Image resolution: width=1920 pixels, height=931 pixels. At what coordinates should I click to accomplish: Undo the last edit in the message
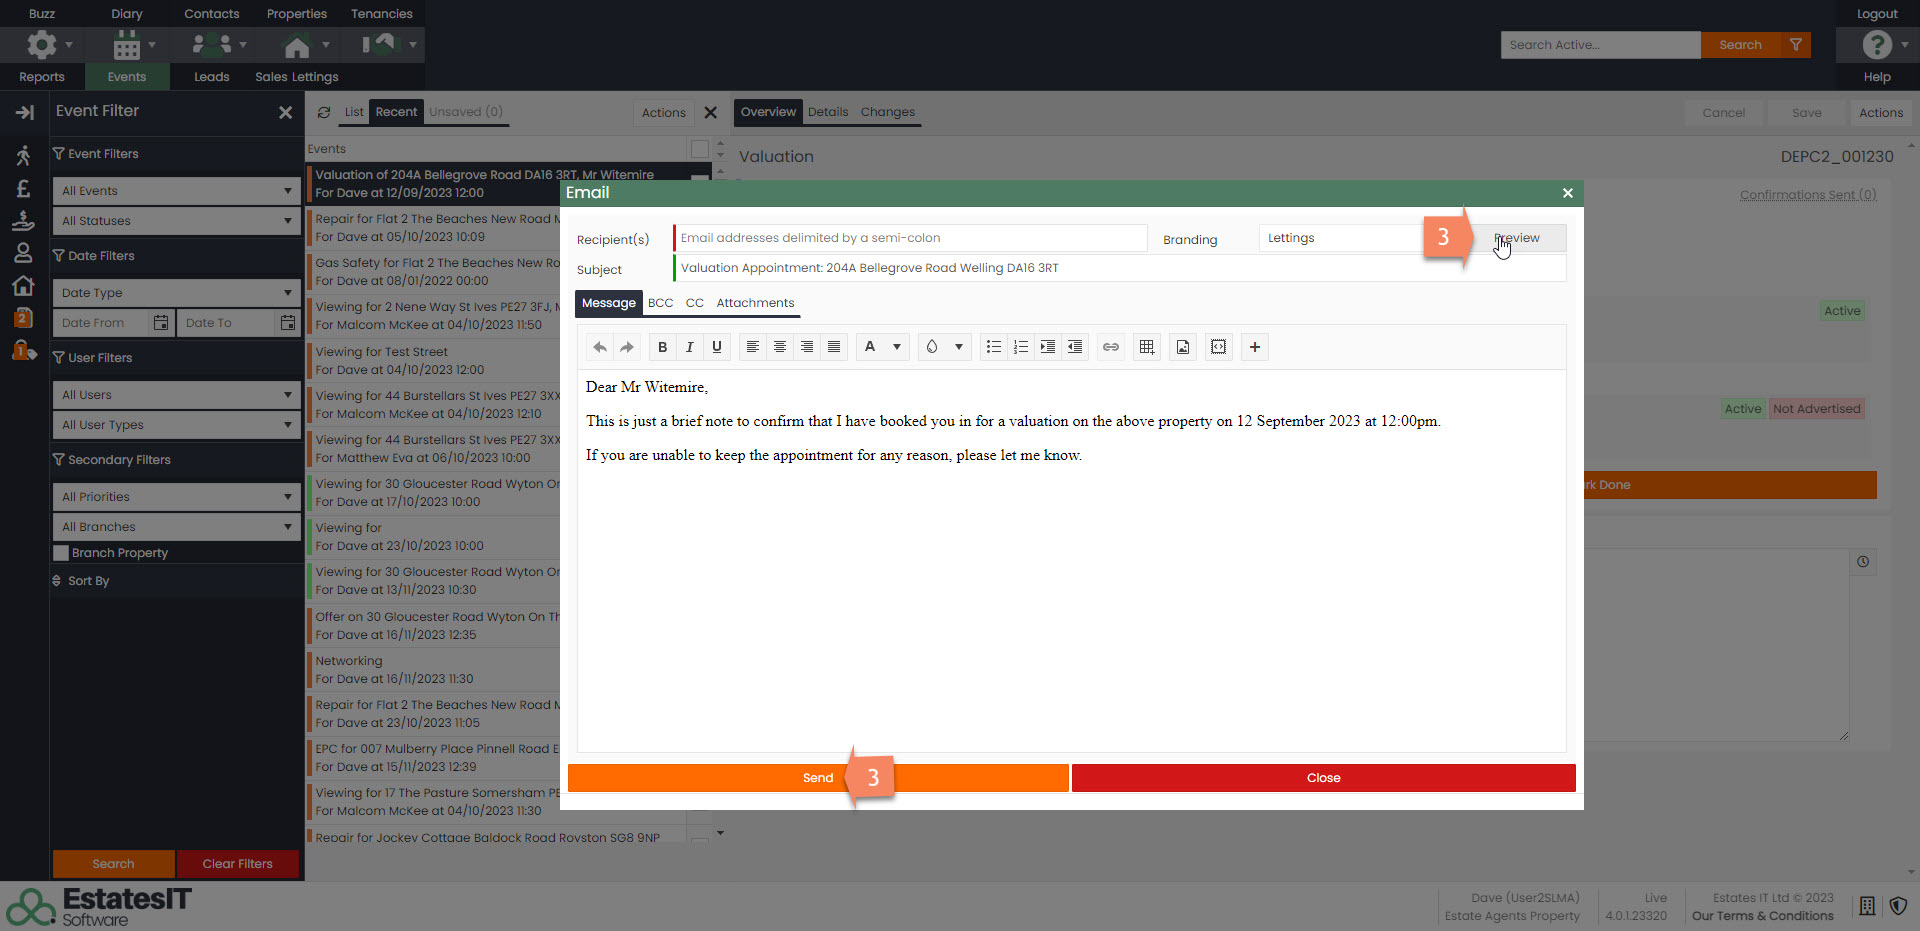pos(599,347)
